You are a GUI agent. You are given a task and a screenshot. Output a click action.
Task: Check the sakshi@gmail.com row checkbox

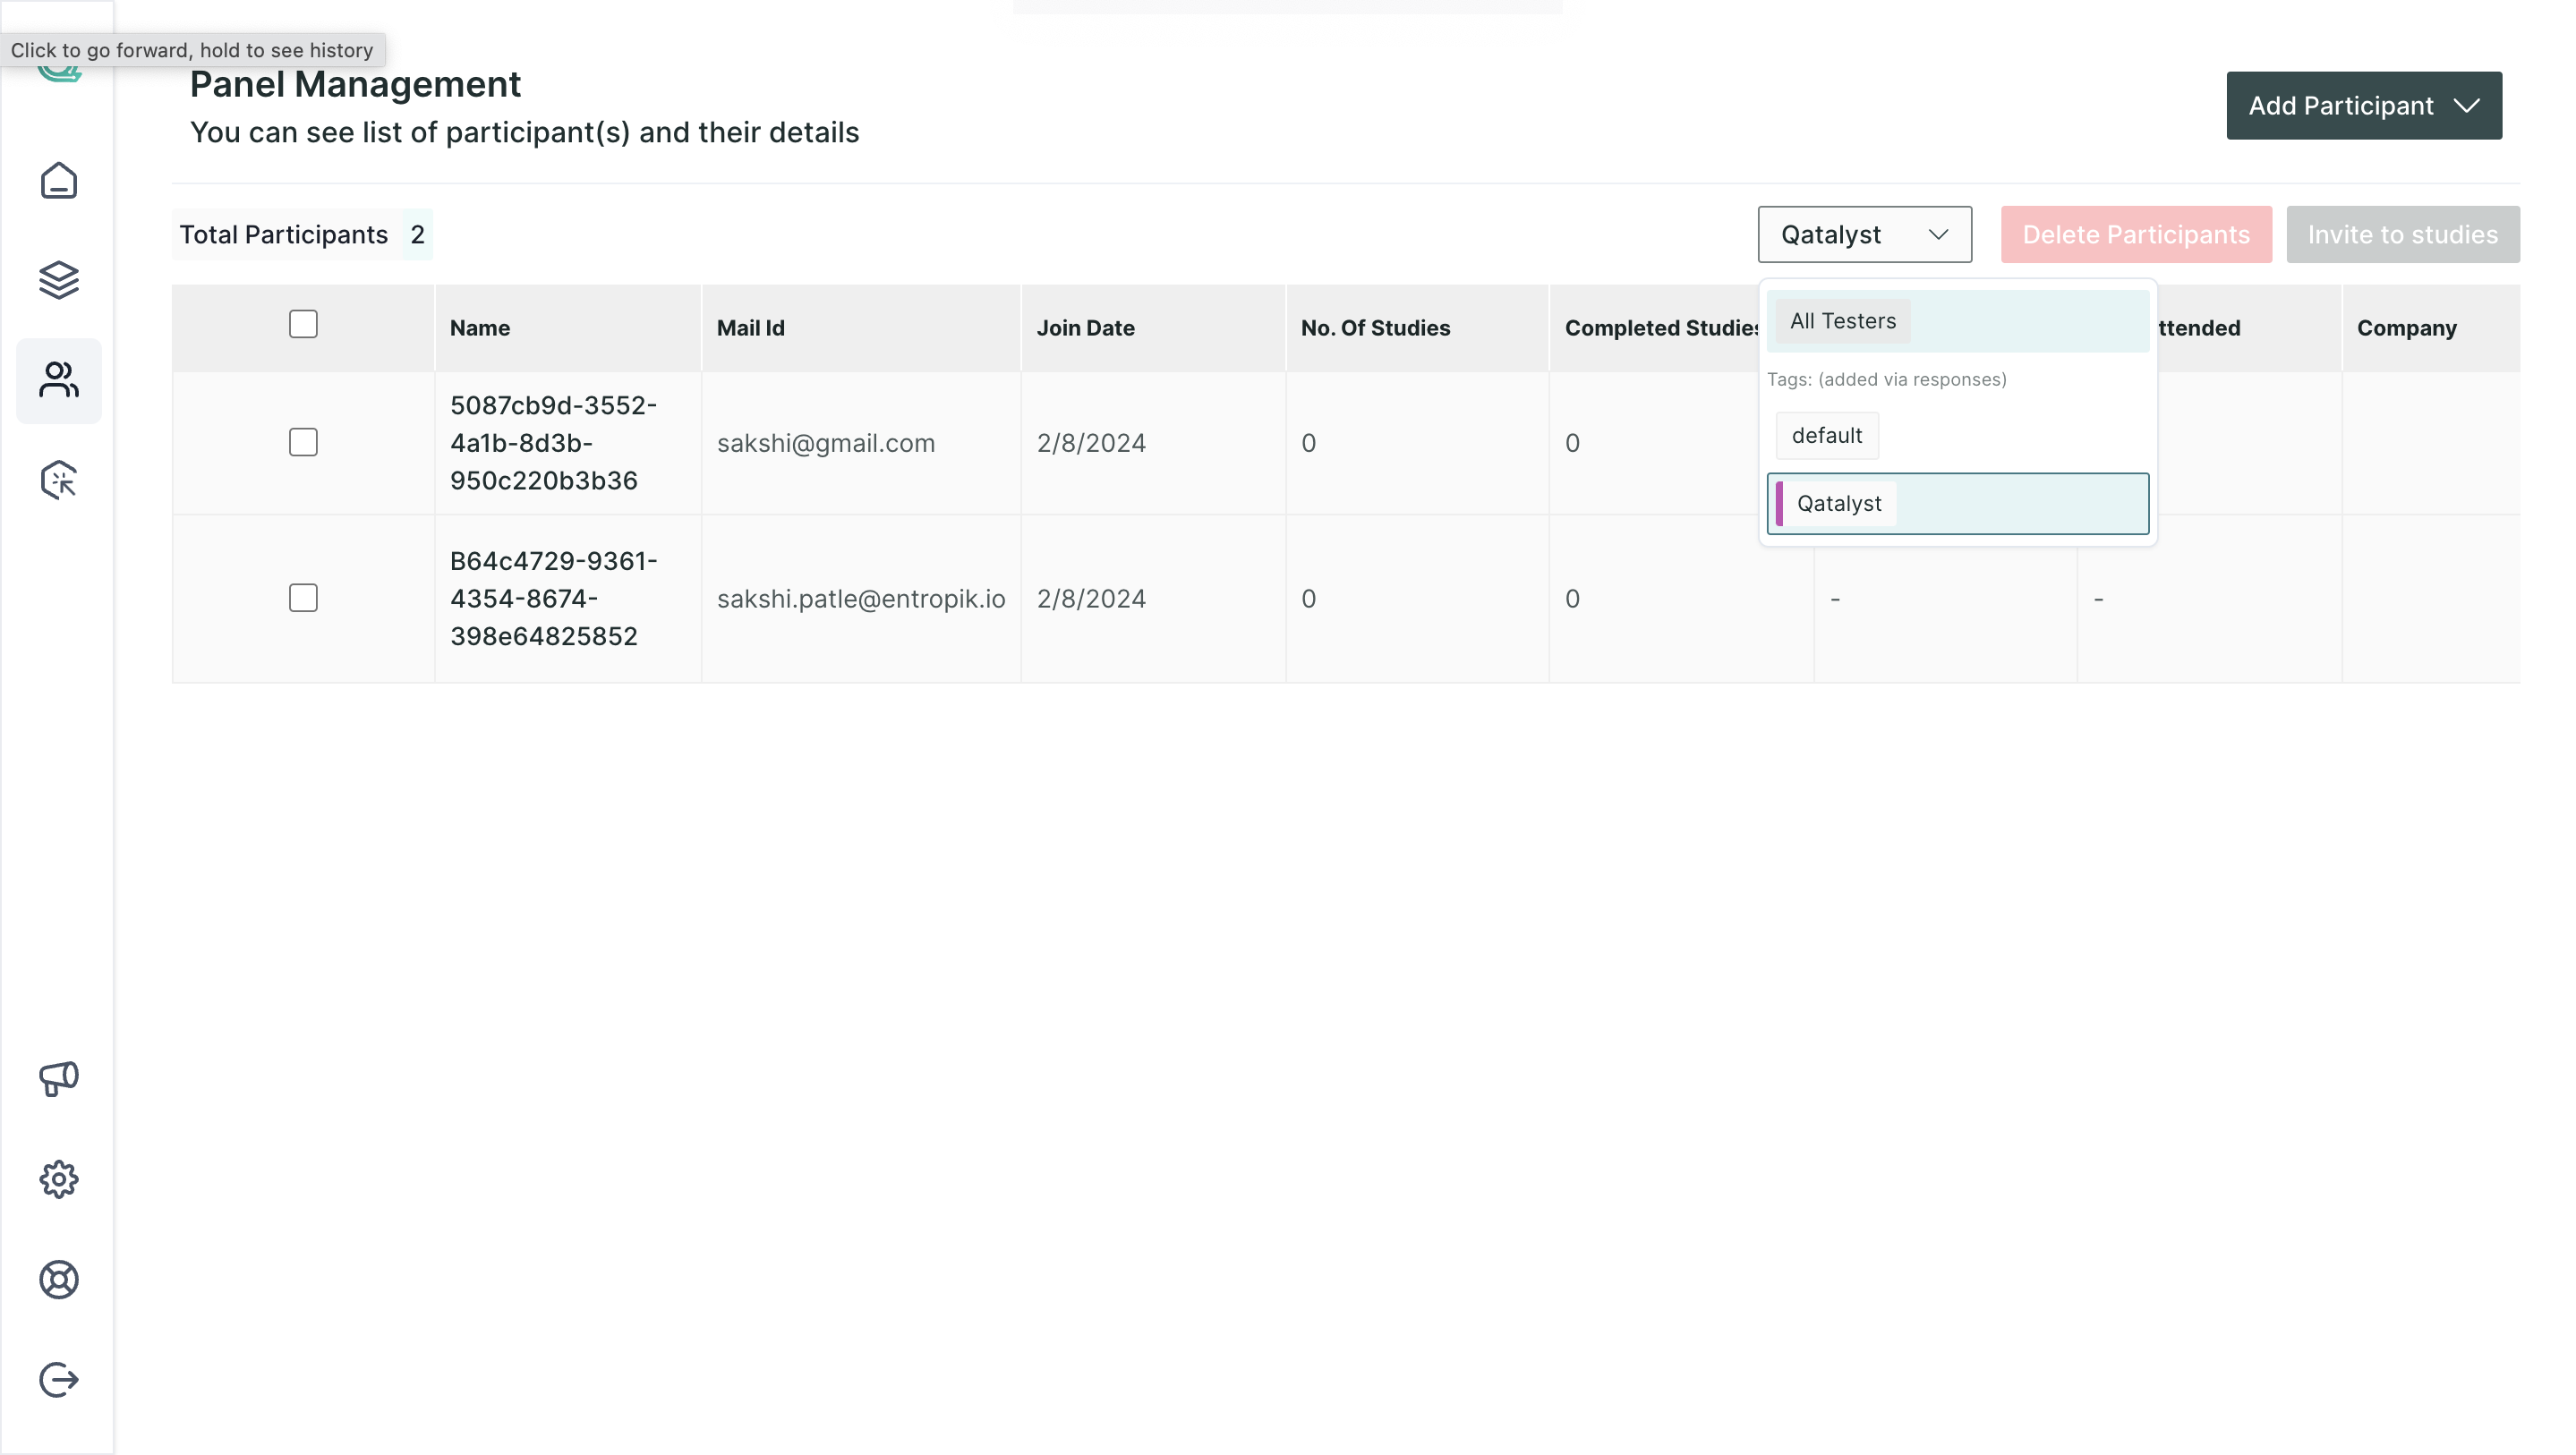coord(303,442)
